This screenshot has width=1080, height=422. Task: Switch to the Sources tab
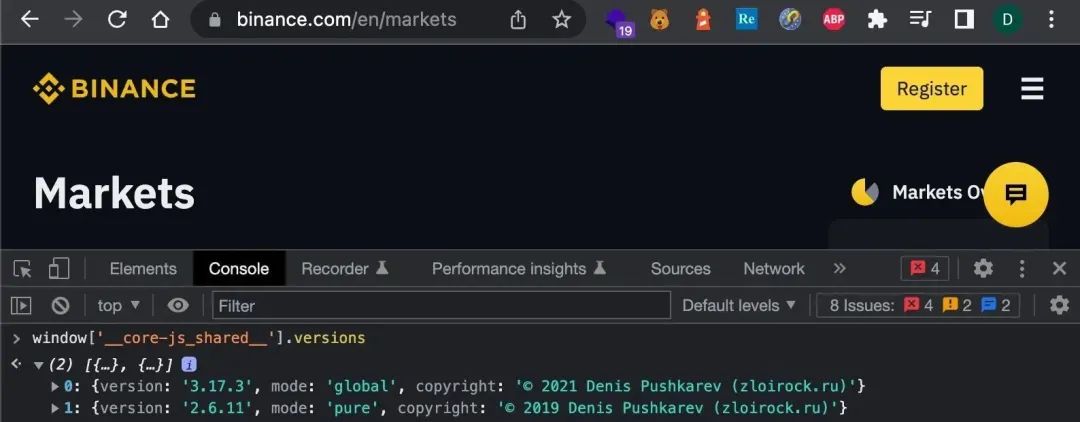(680, 268)
